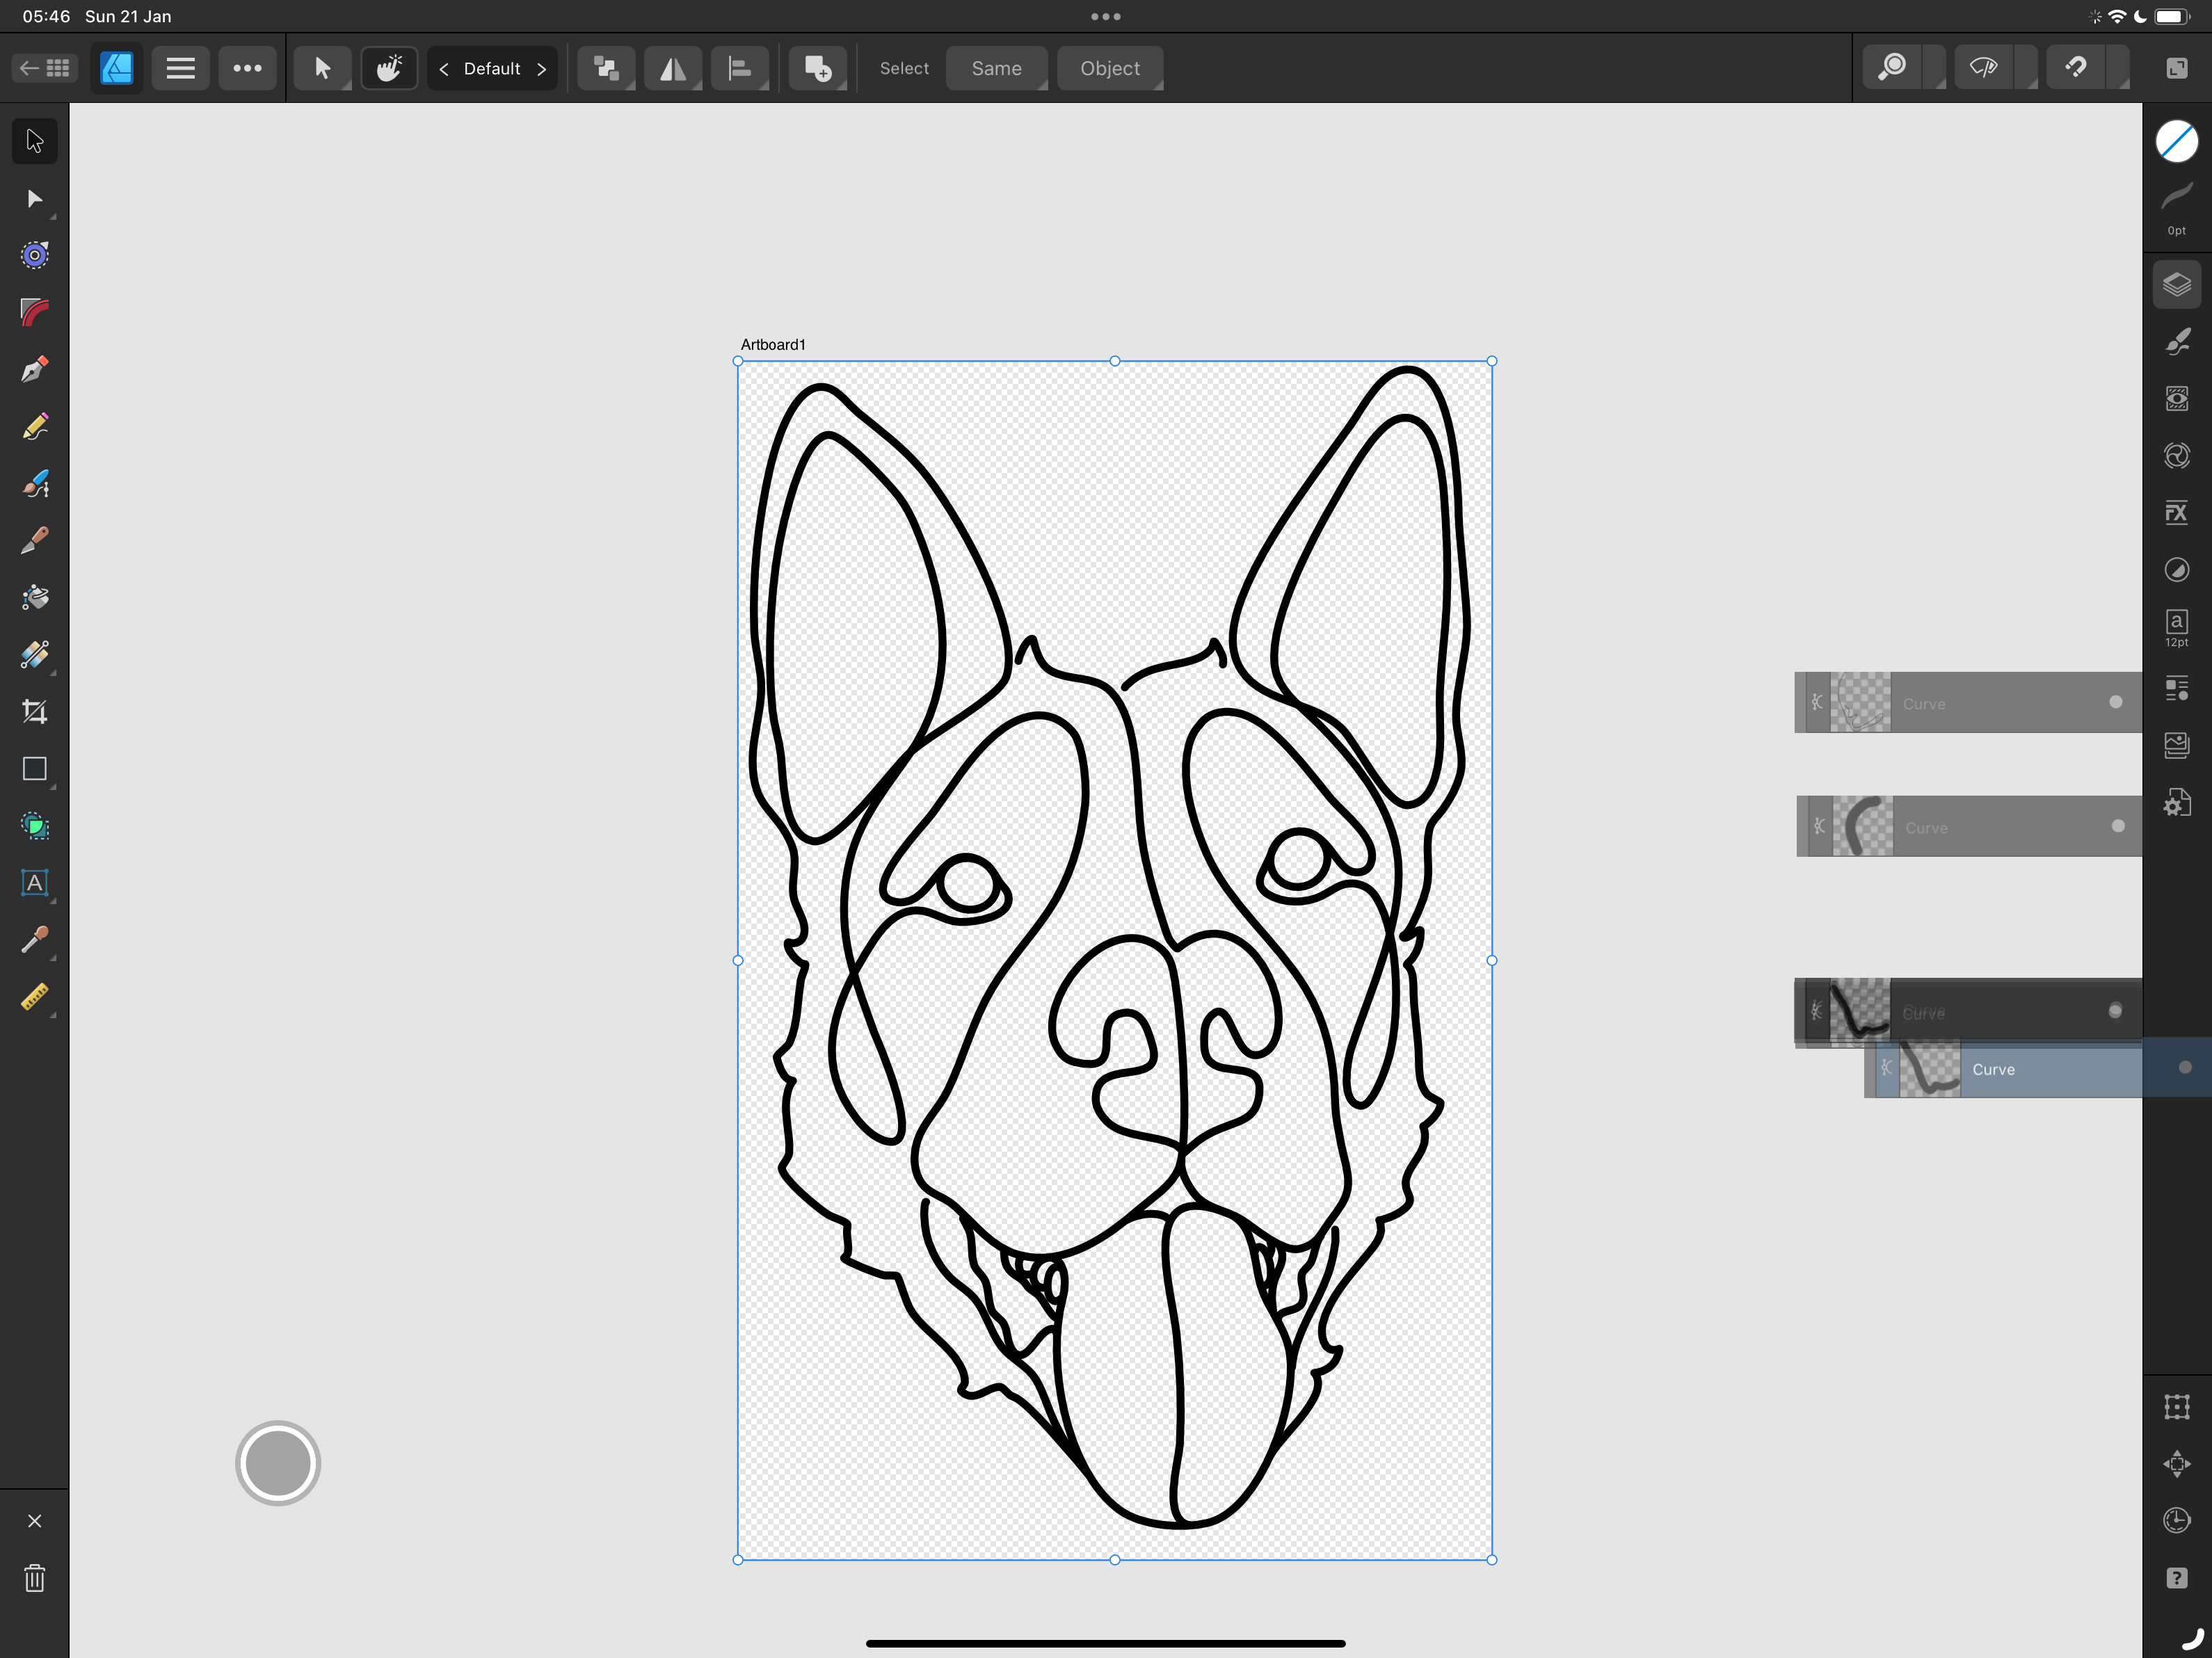
Task: Open the Layer states studio panel
Action: [2177, 688]
